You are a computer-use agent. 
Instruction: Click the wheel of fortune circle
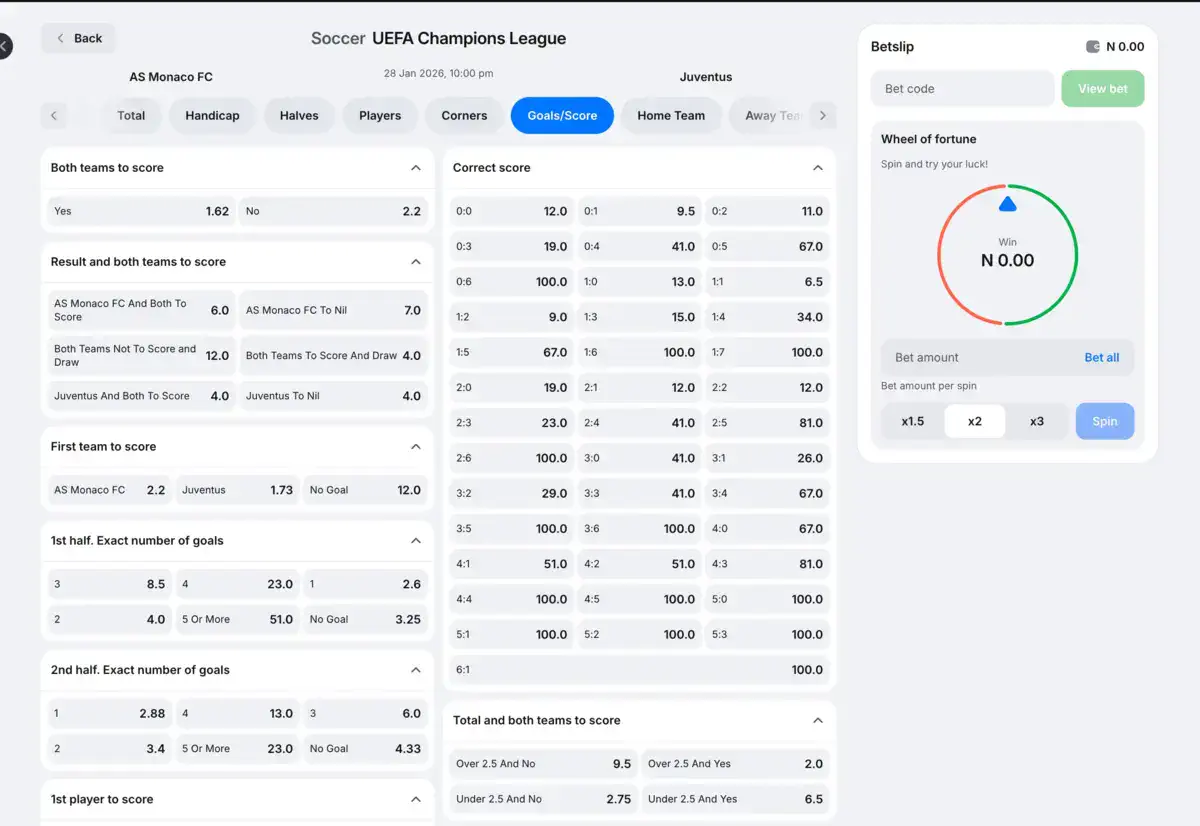tap(1007, 255)
